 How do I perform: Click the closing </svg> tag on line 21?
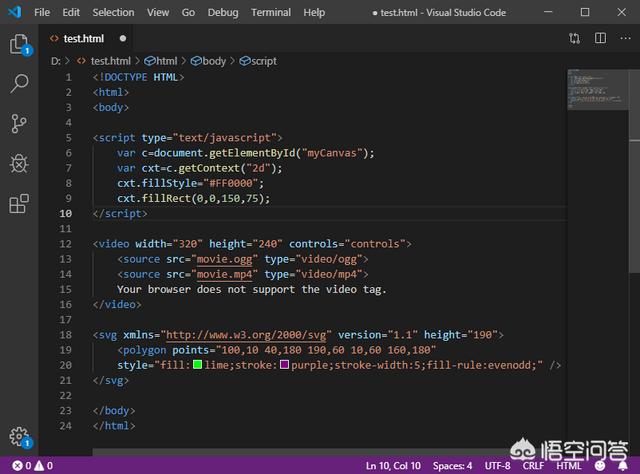[111, 381]
